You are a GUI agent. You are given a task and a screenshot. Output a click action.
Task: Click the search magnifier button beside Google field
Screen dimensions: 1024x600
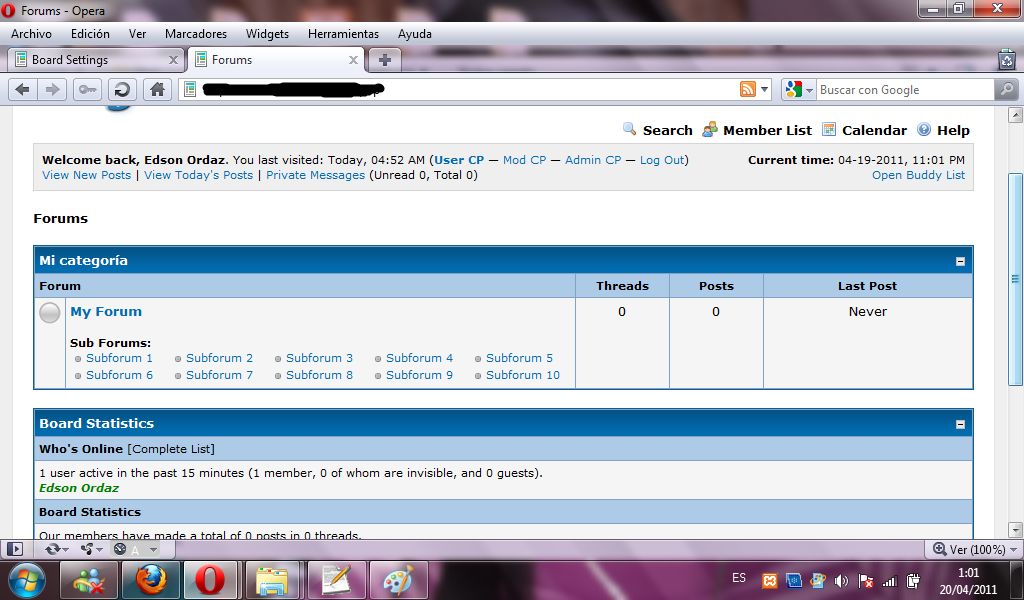[x=1006, y=89]
